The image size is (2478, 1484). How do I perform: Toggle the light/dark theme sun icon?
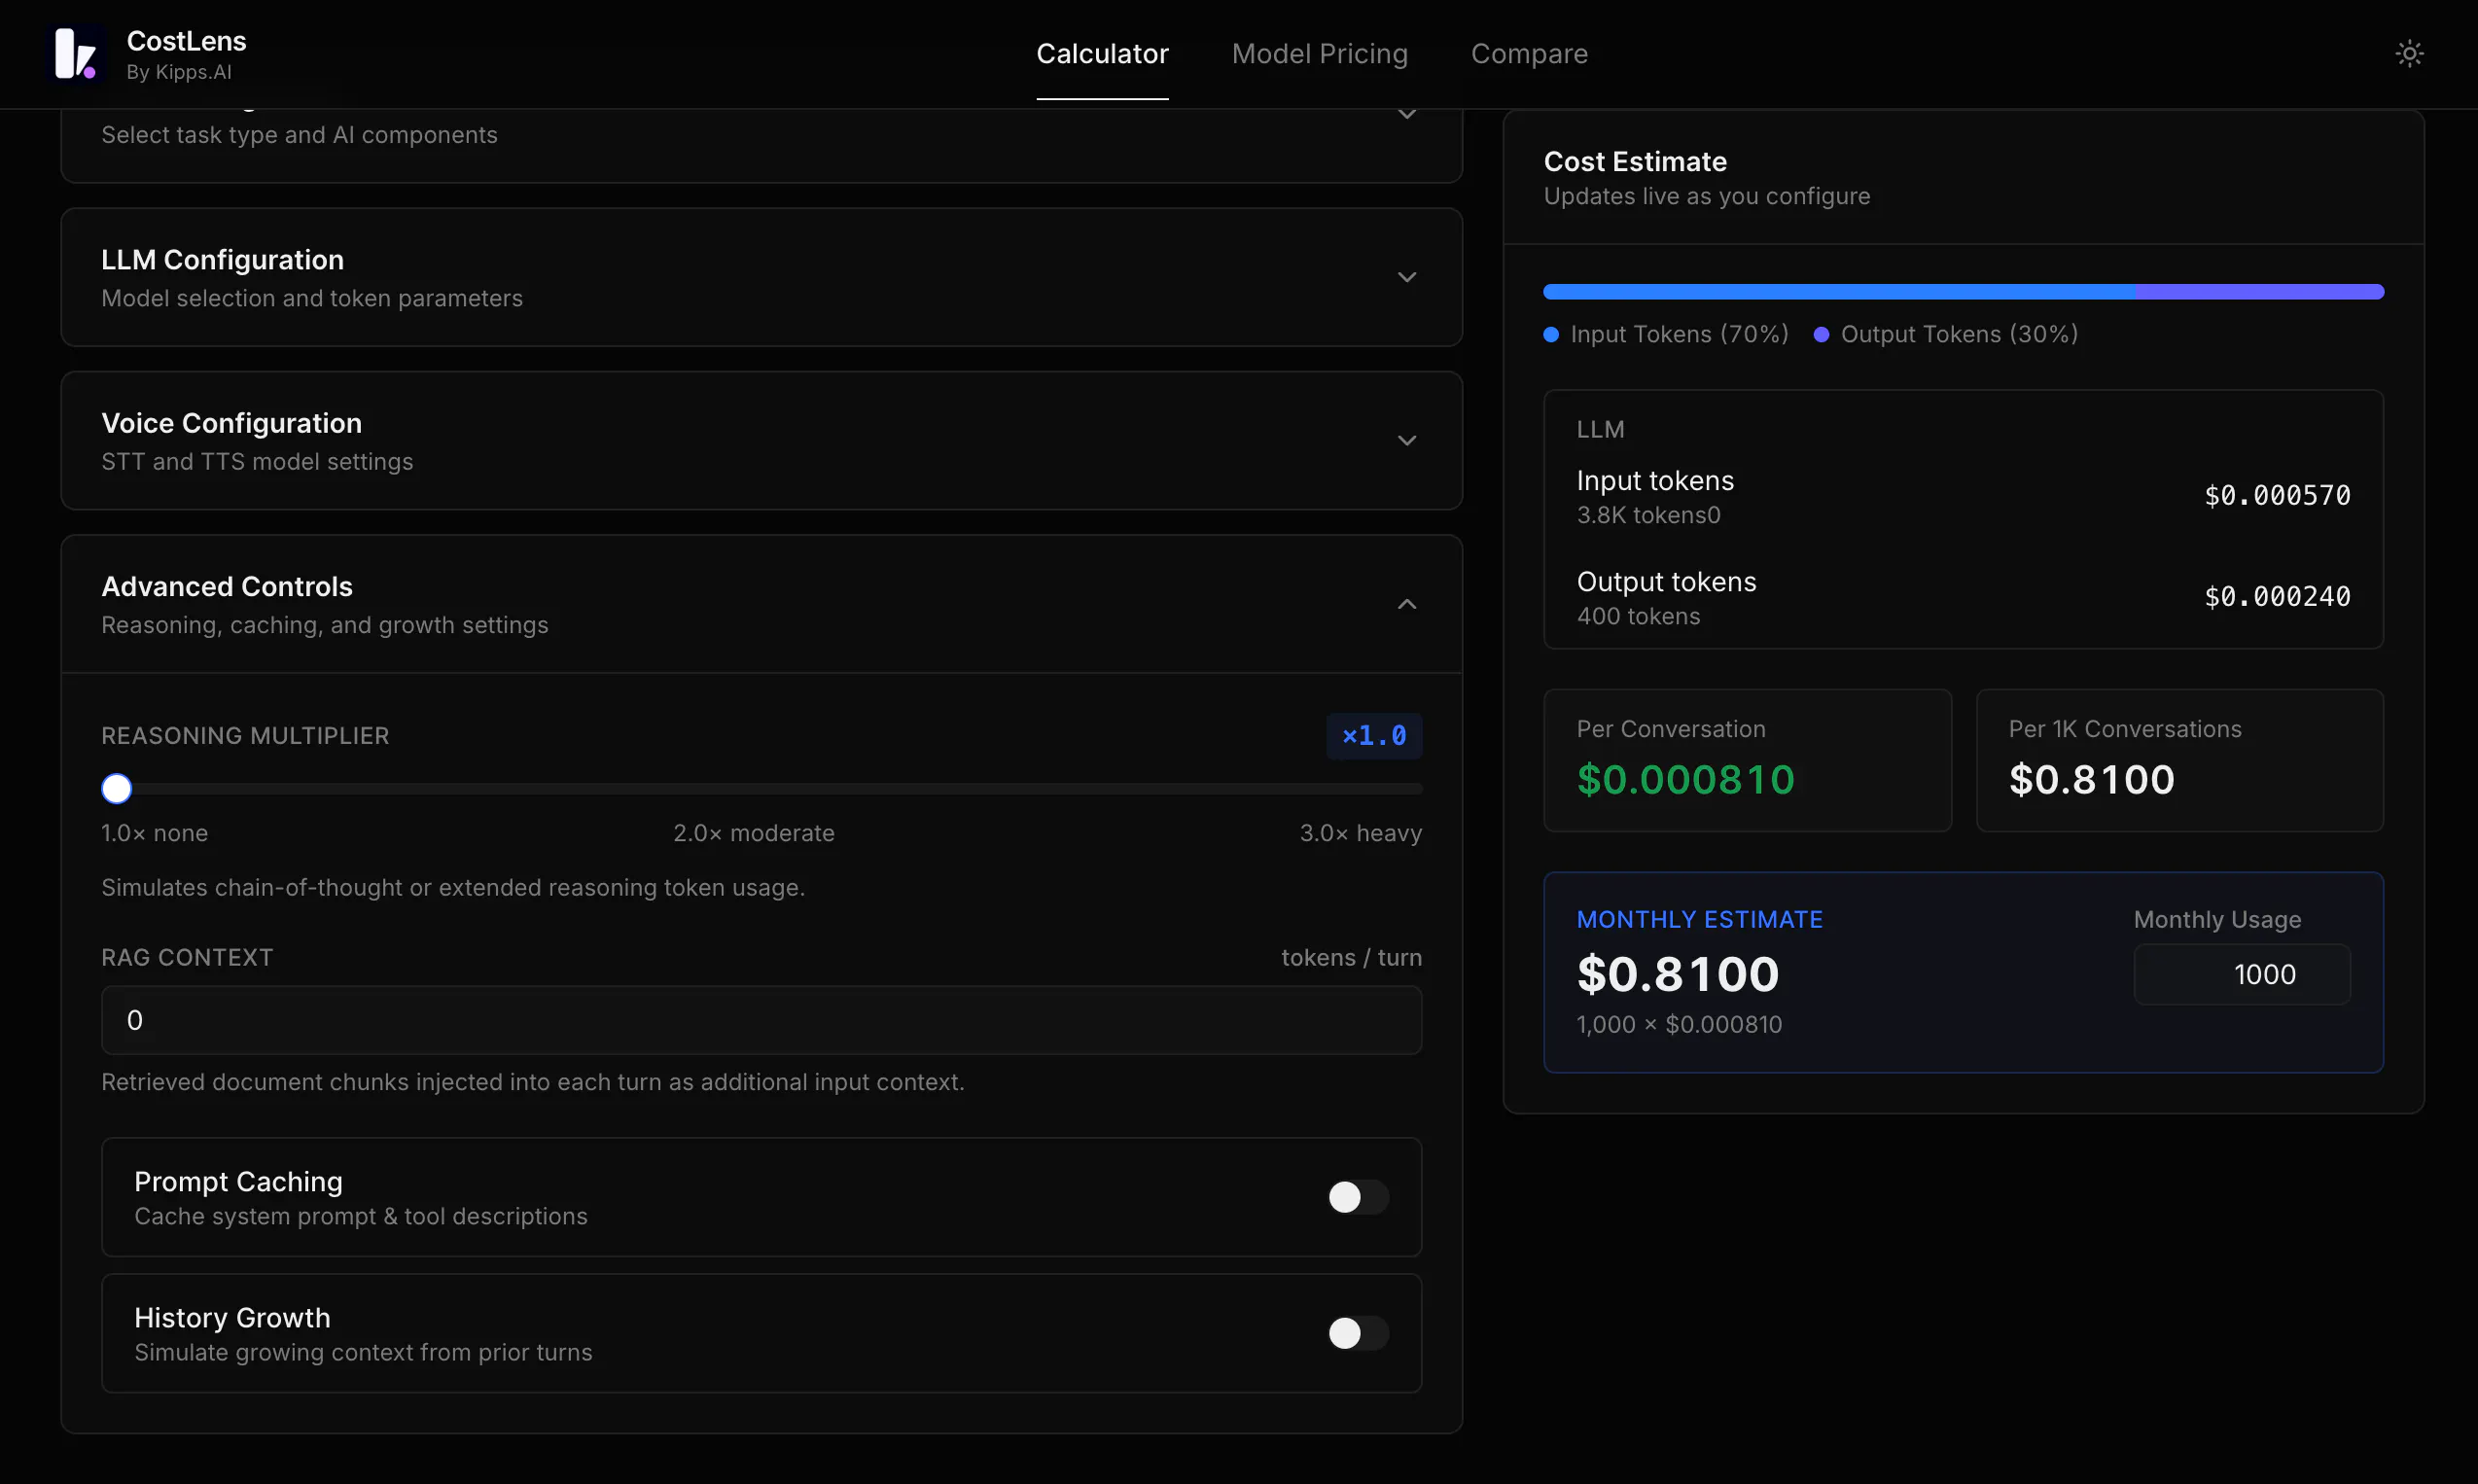[2409, 54]
